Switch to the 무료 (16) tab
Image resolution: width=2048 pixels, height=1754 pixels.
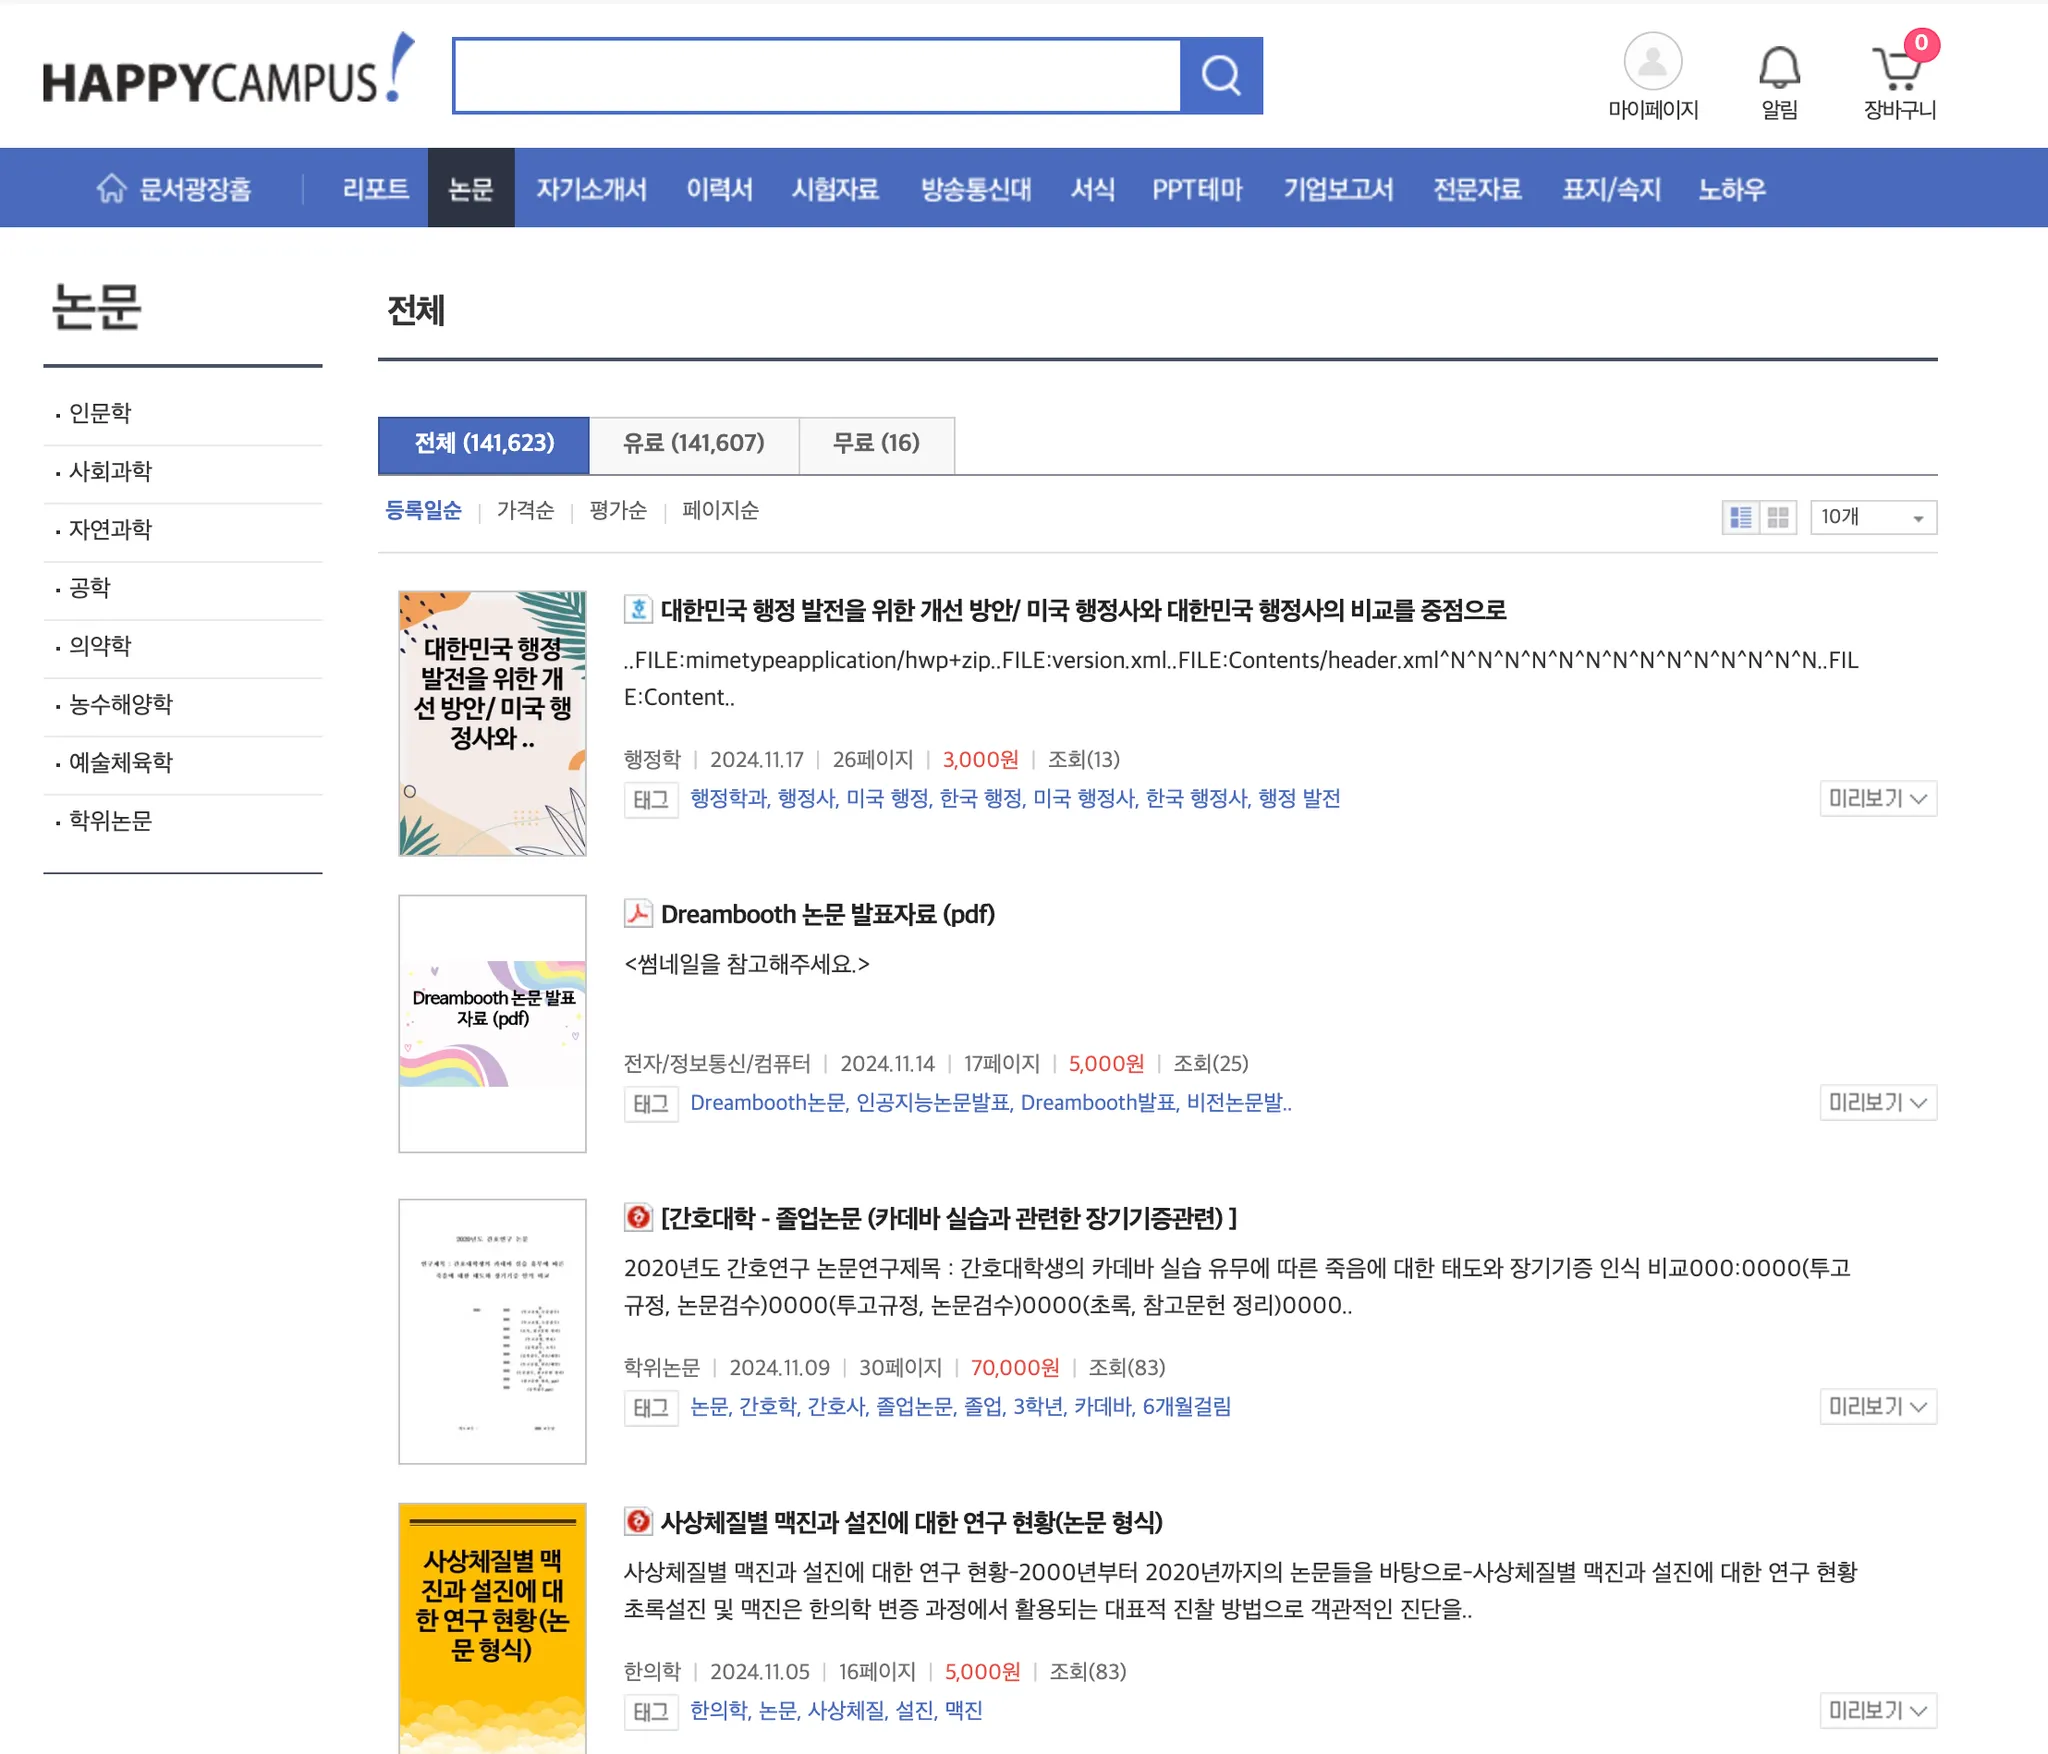tap(876, 444)
